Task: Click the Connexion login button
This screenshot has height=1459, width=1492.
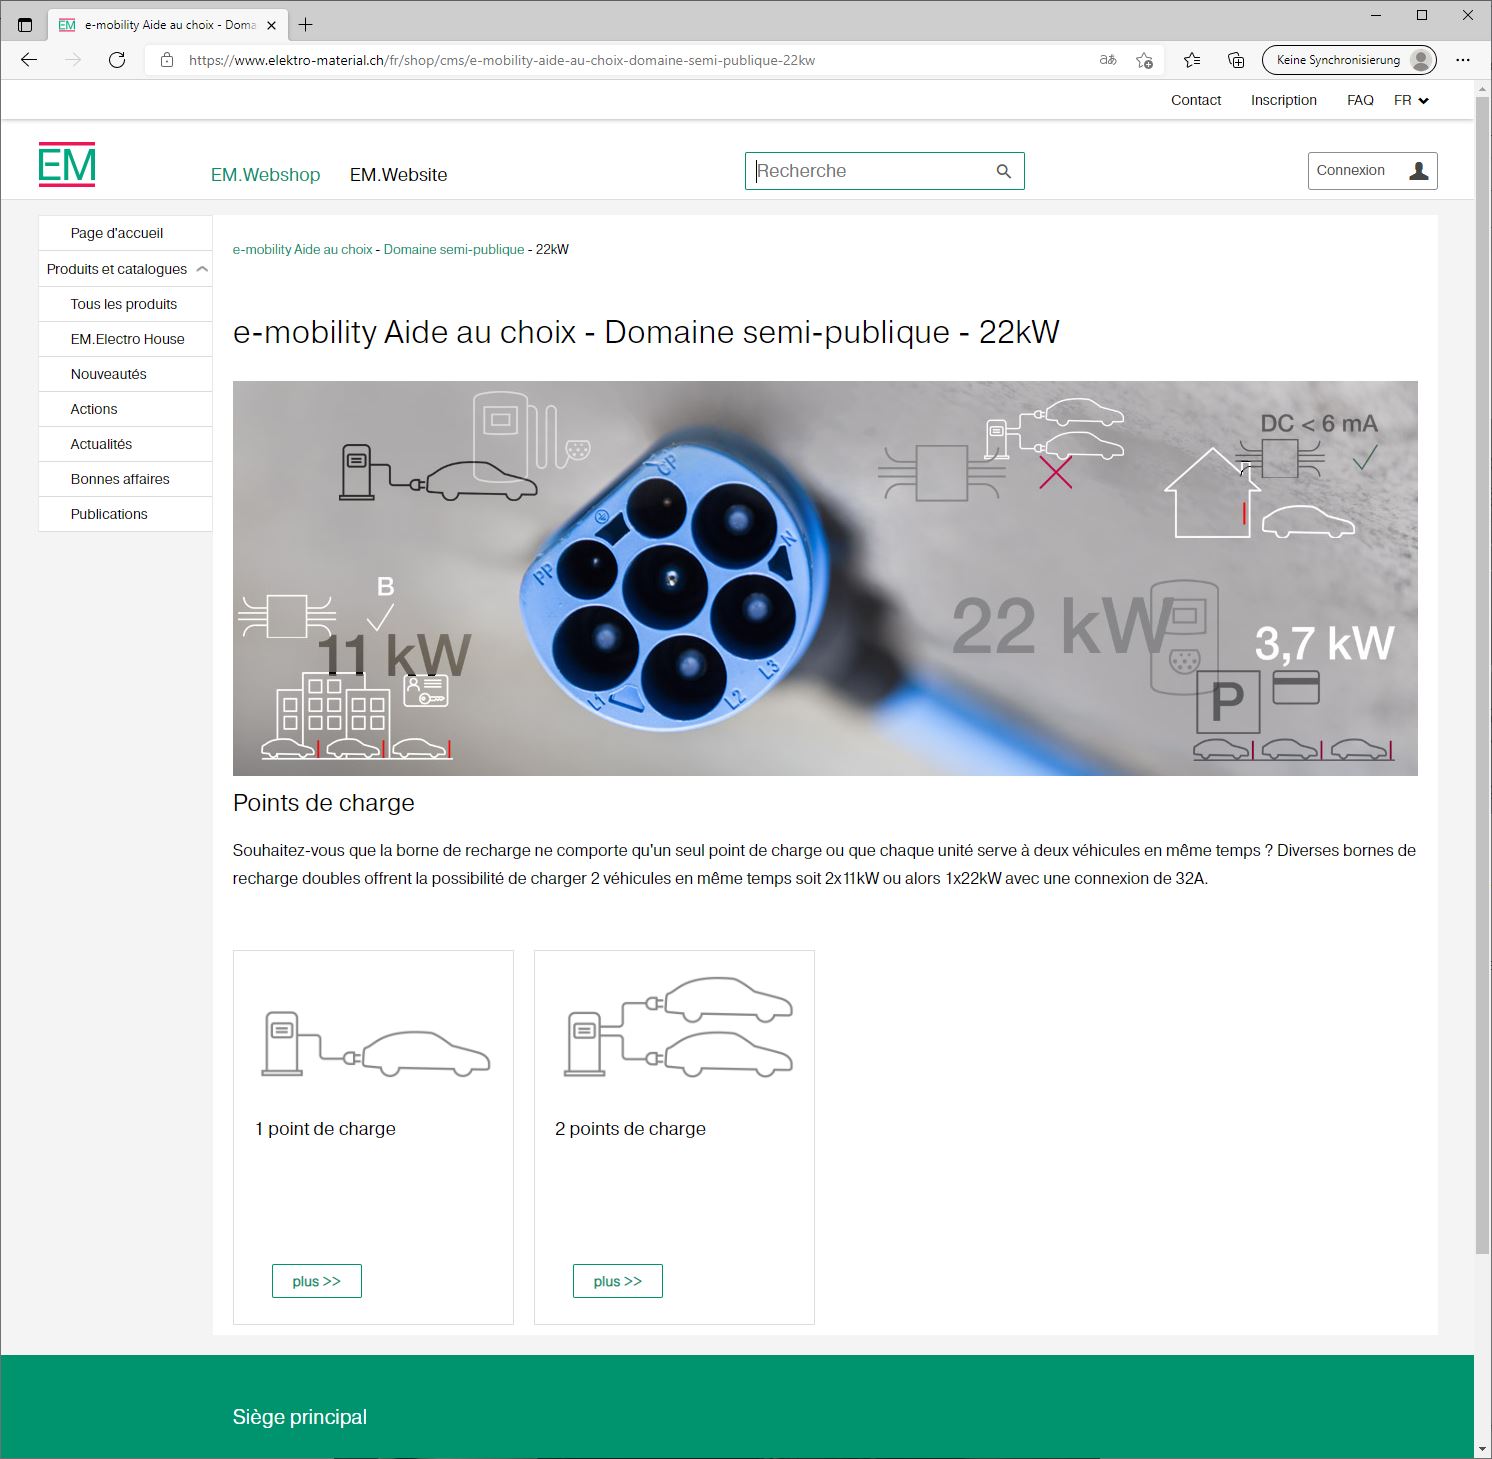Action: click(1372, 171)
